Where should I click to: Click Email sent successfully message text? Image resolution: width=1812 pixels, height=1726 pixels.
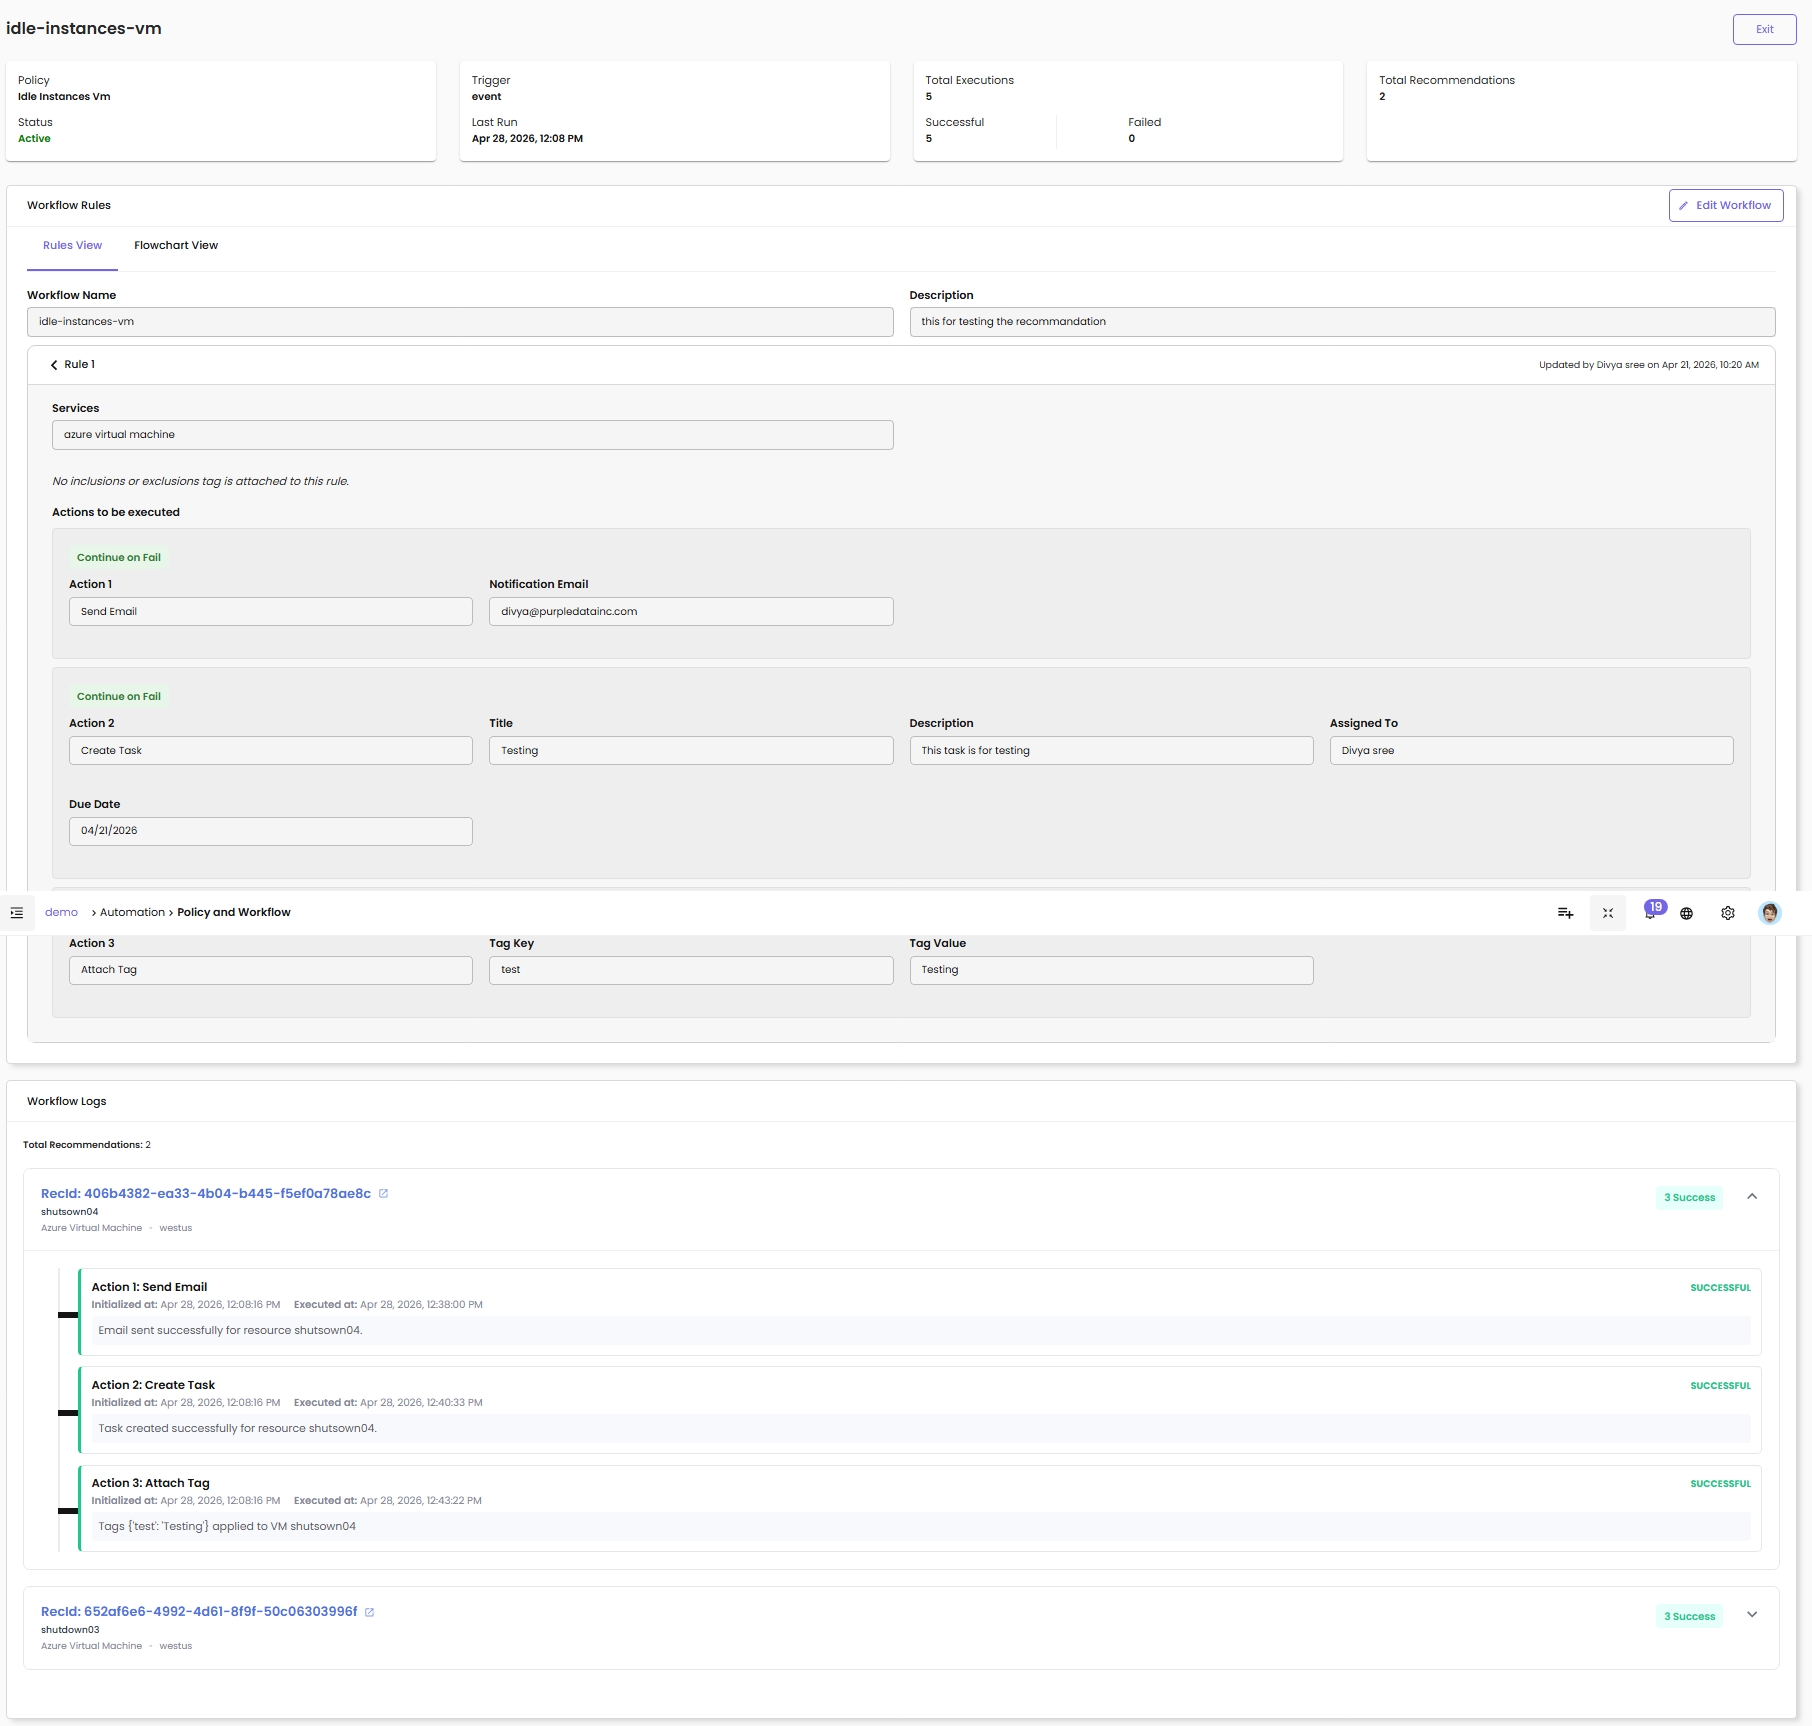click(x=230, y=1331)
